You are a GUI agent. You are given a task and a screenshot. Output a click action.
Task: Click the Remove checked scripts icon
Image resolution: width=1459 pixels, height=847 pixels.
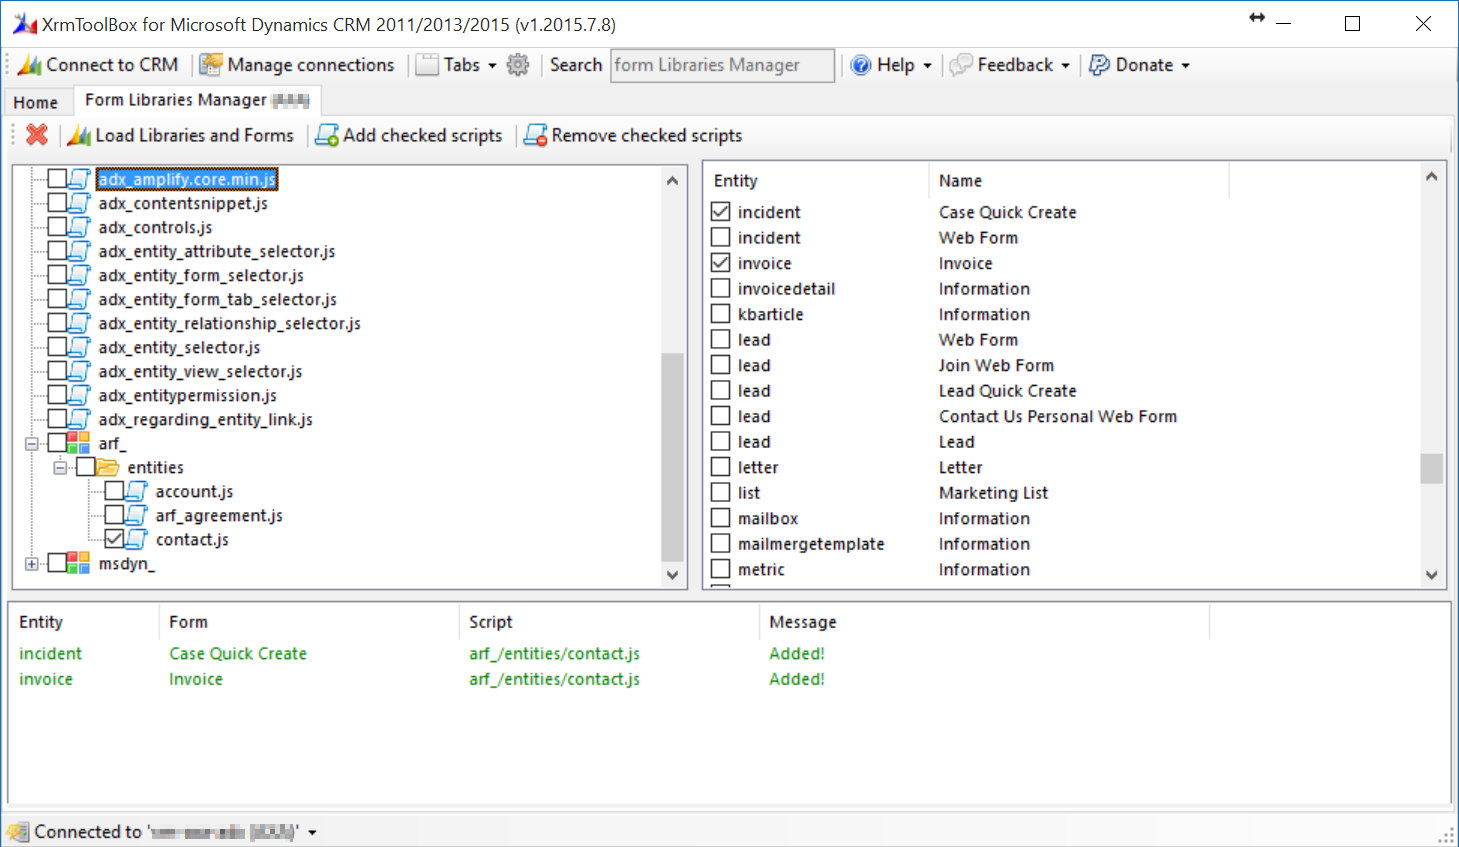click(x=535, y=135)
